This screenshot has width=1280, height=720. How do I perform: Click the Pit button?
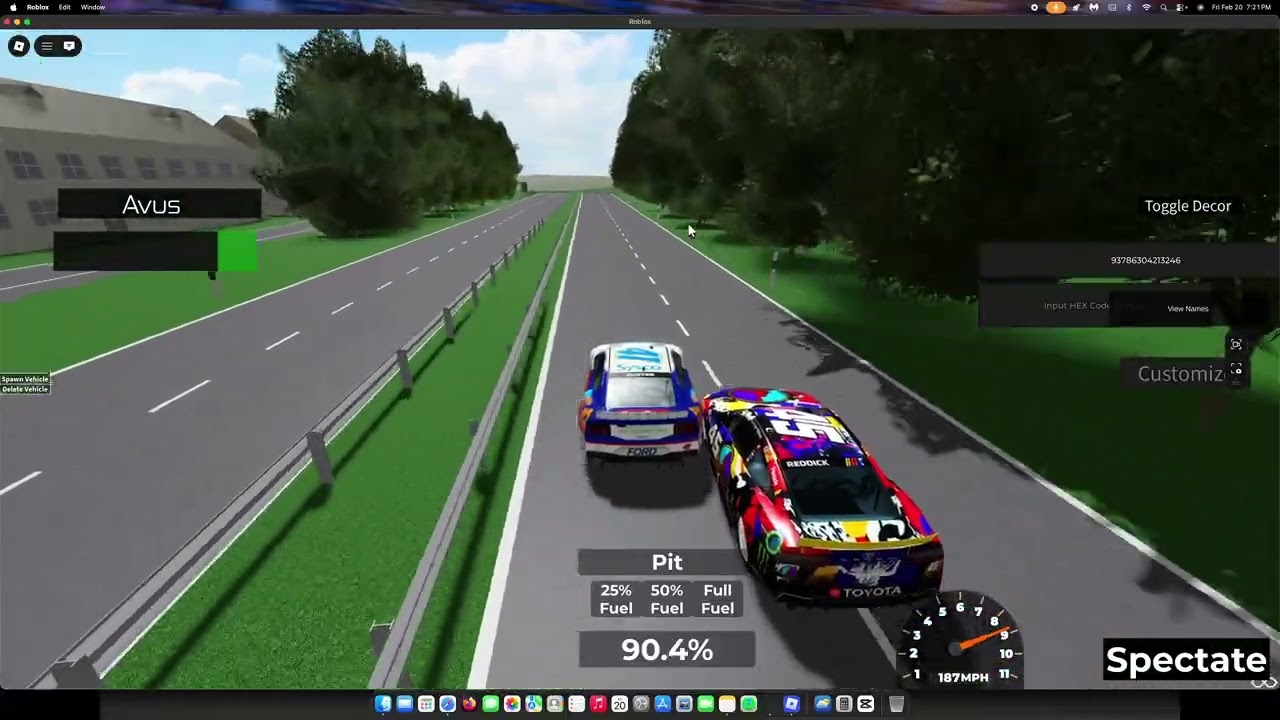[x=667, y=563]
